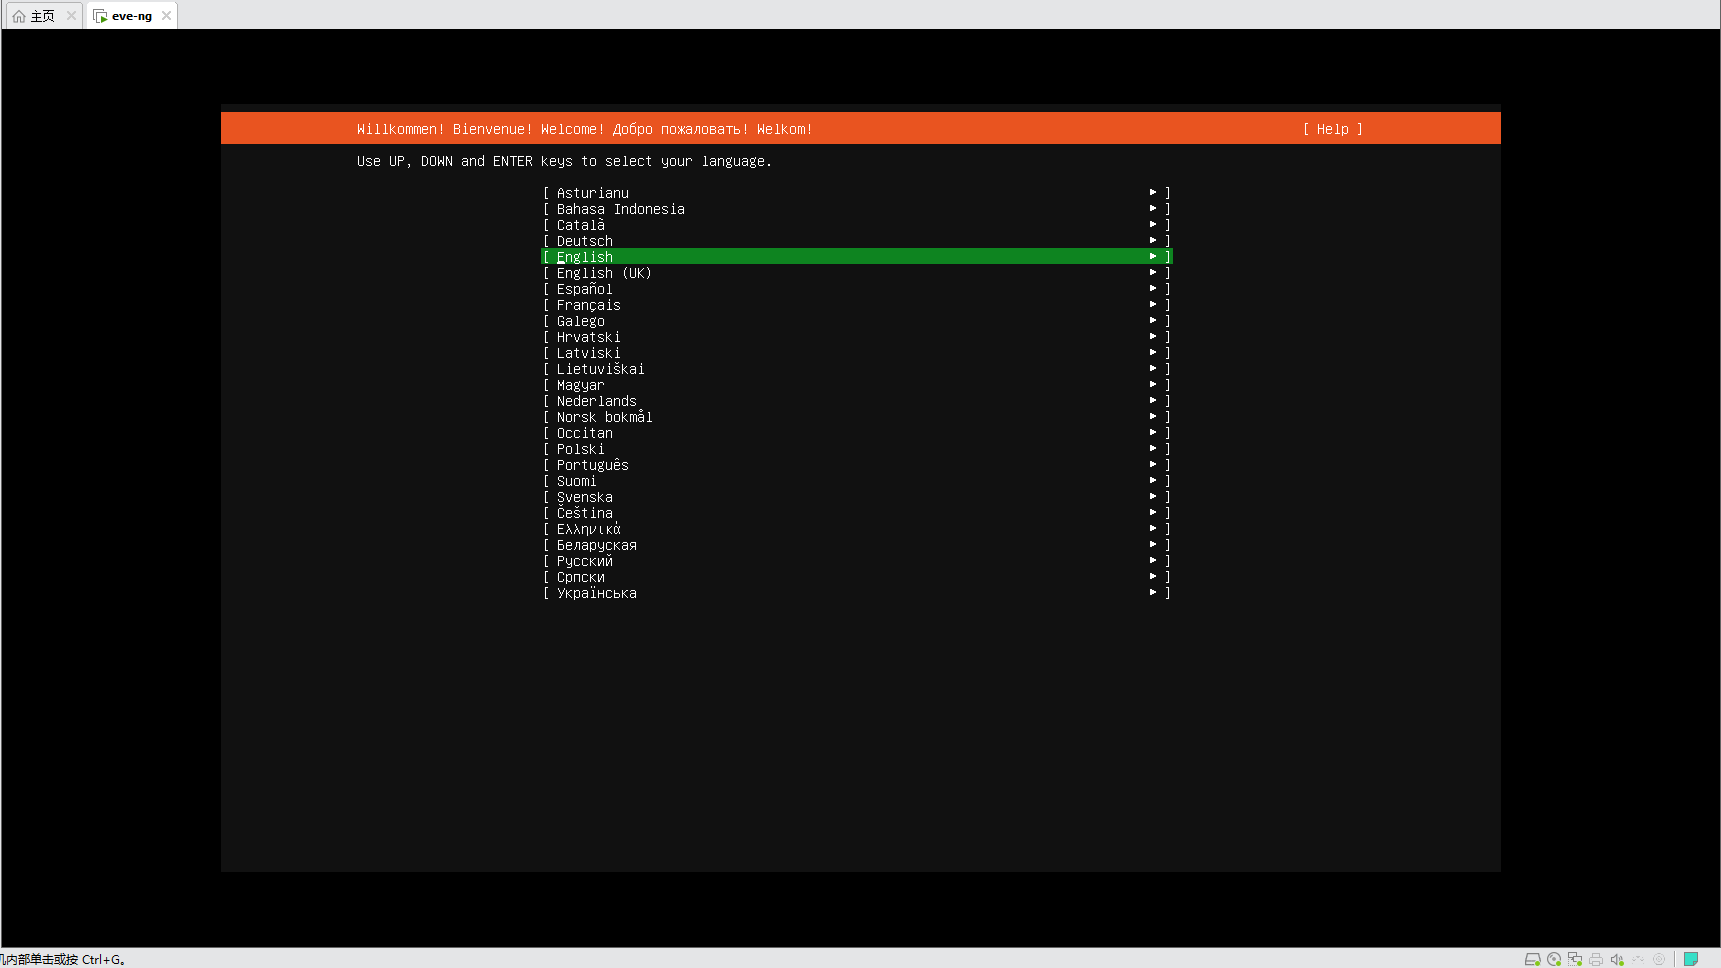Choose Deutsch from the language list
Image resolution: width=1721 pixels, height=968 pixels.
click(x=856, y=241)
